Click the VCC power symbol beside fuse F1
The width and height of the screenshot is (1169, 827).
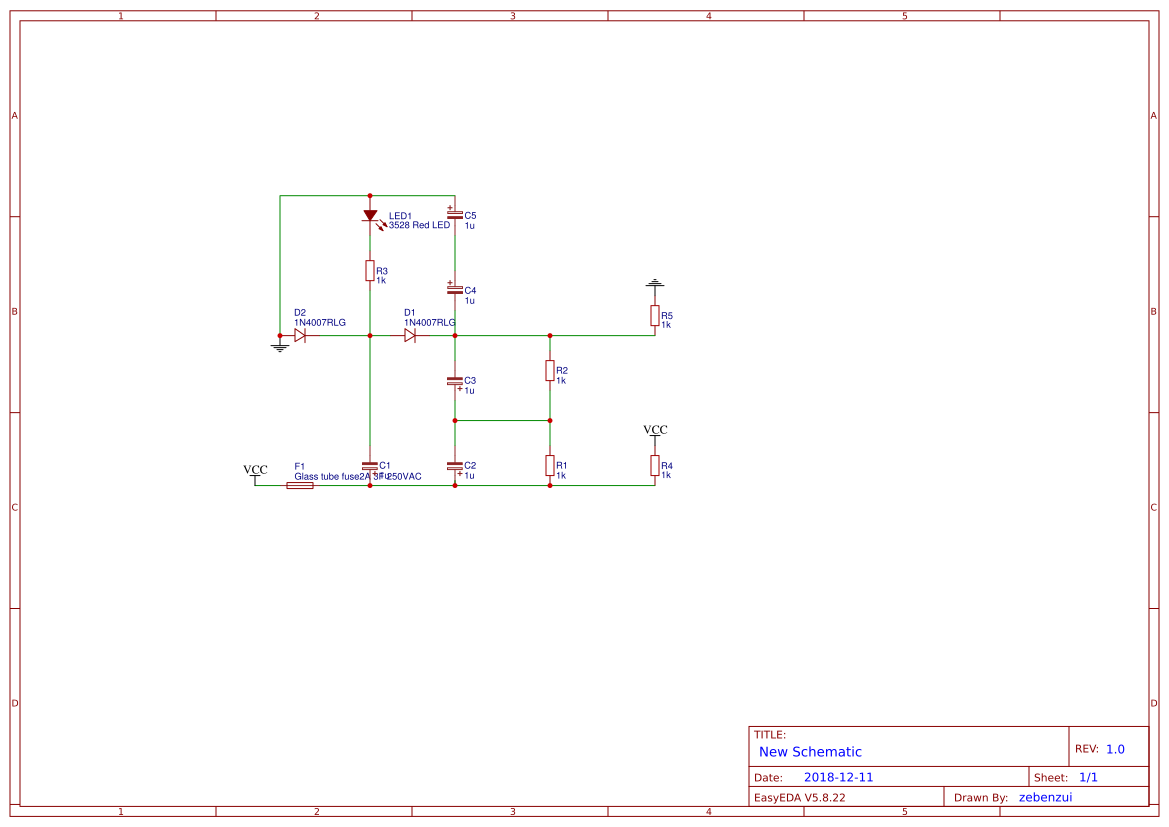pyautogui.click(x=256, y=471)
